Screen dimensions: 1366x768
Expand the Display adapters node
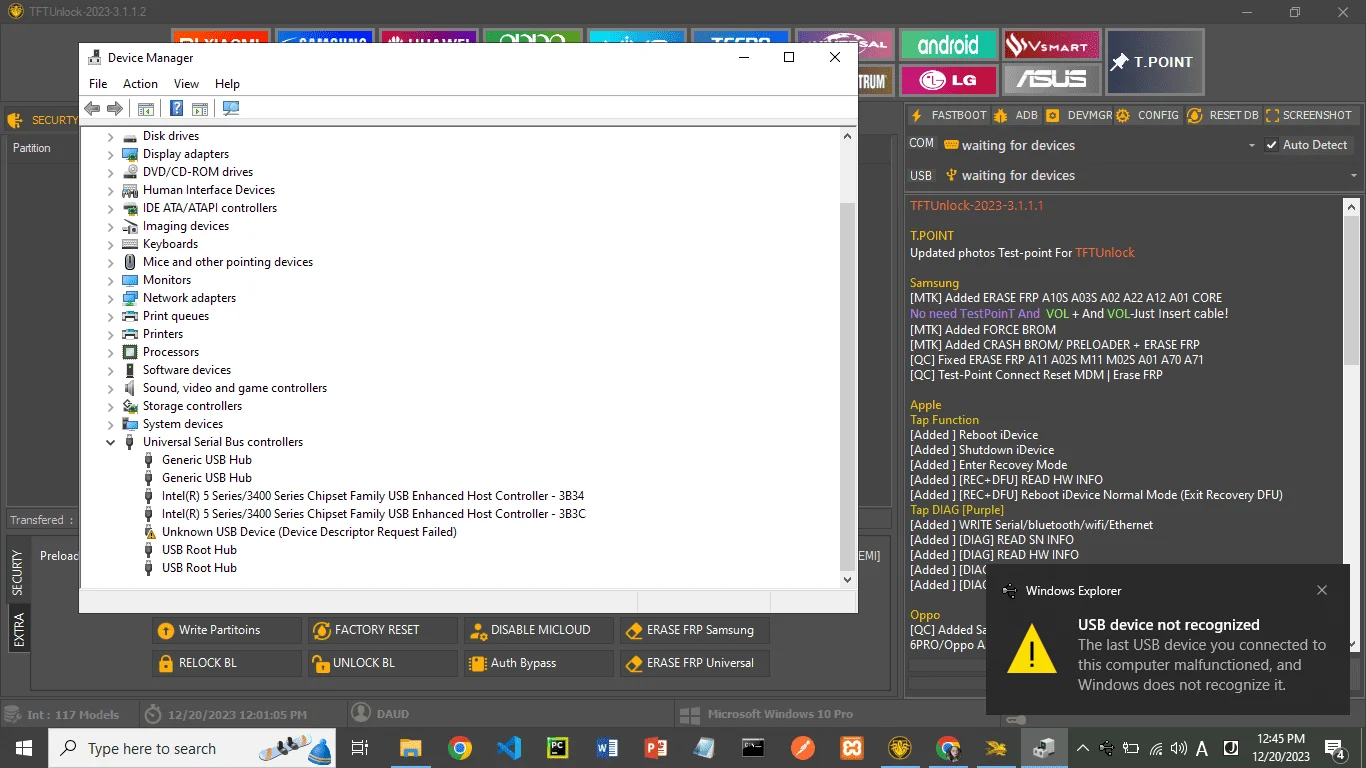coord(110,154)
